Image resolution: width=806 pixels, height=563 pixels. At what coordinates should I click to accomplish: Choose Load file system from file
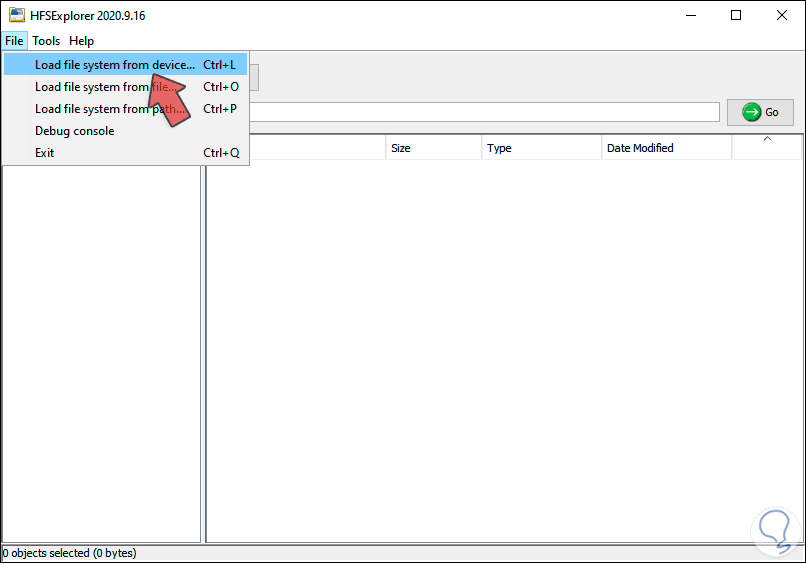click(x=125, y=87)
